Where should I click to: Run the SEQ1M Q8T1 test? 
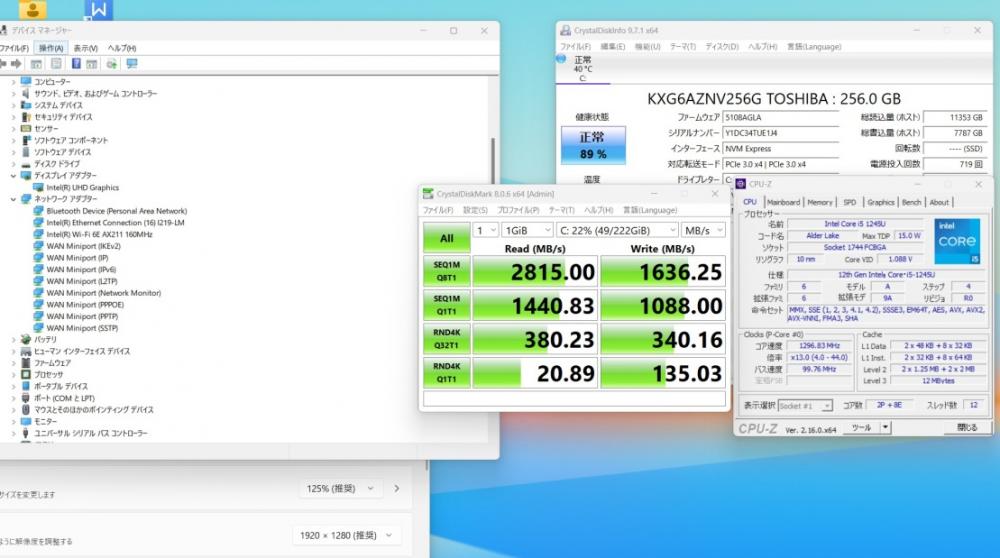pyautogui.click(x=446, y=272)
